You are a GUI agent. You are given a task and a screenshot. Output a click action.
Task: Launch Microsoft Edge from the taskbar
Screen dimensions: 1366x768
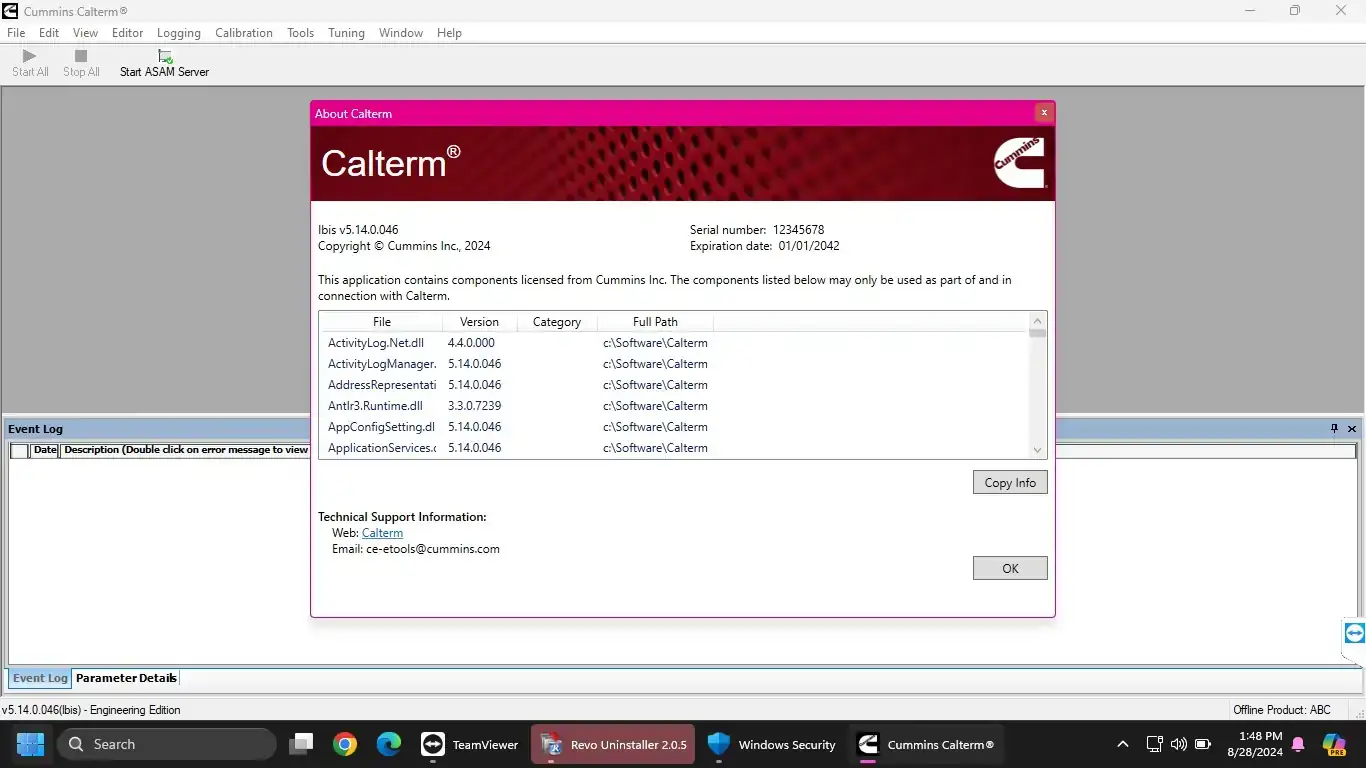[x=389, y=744]
